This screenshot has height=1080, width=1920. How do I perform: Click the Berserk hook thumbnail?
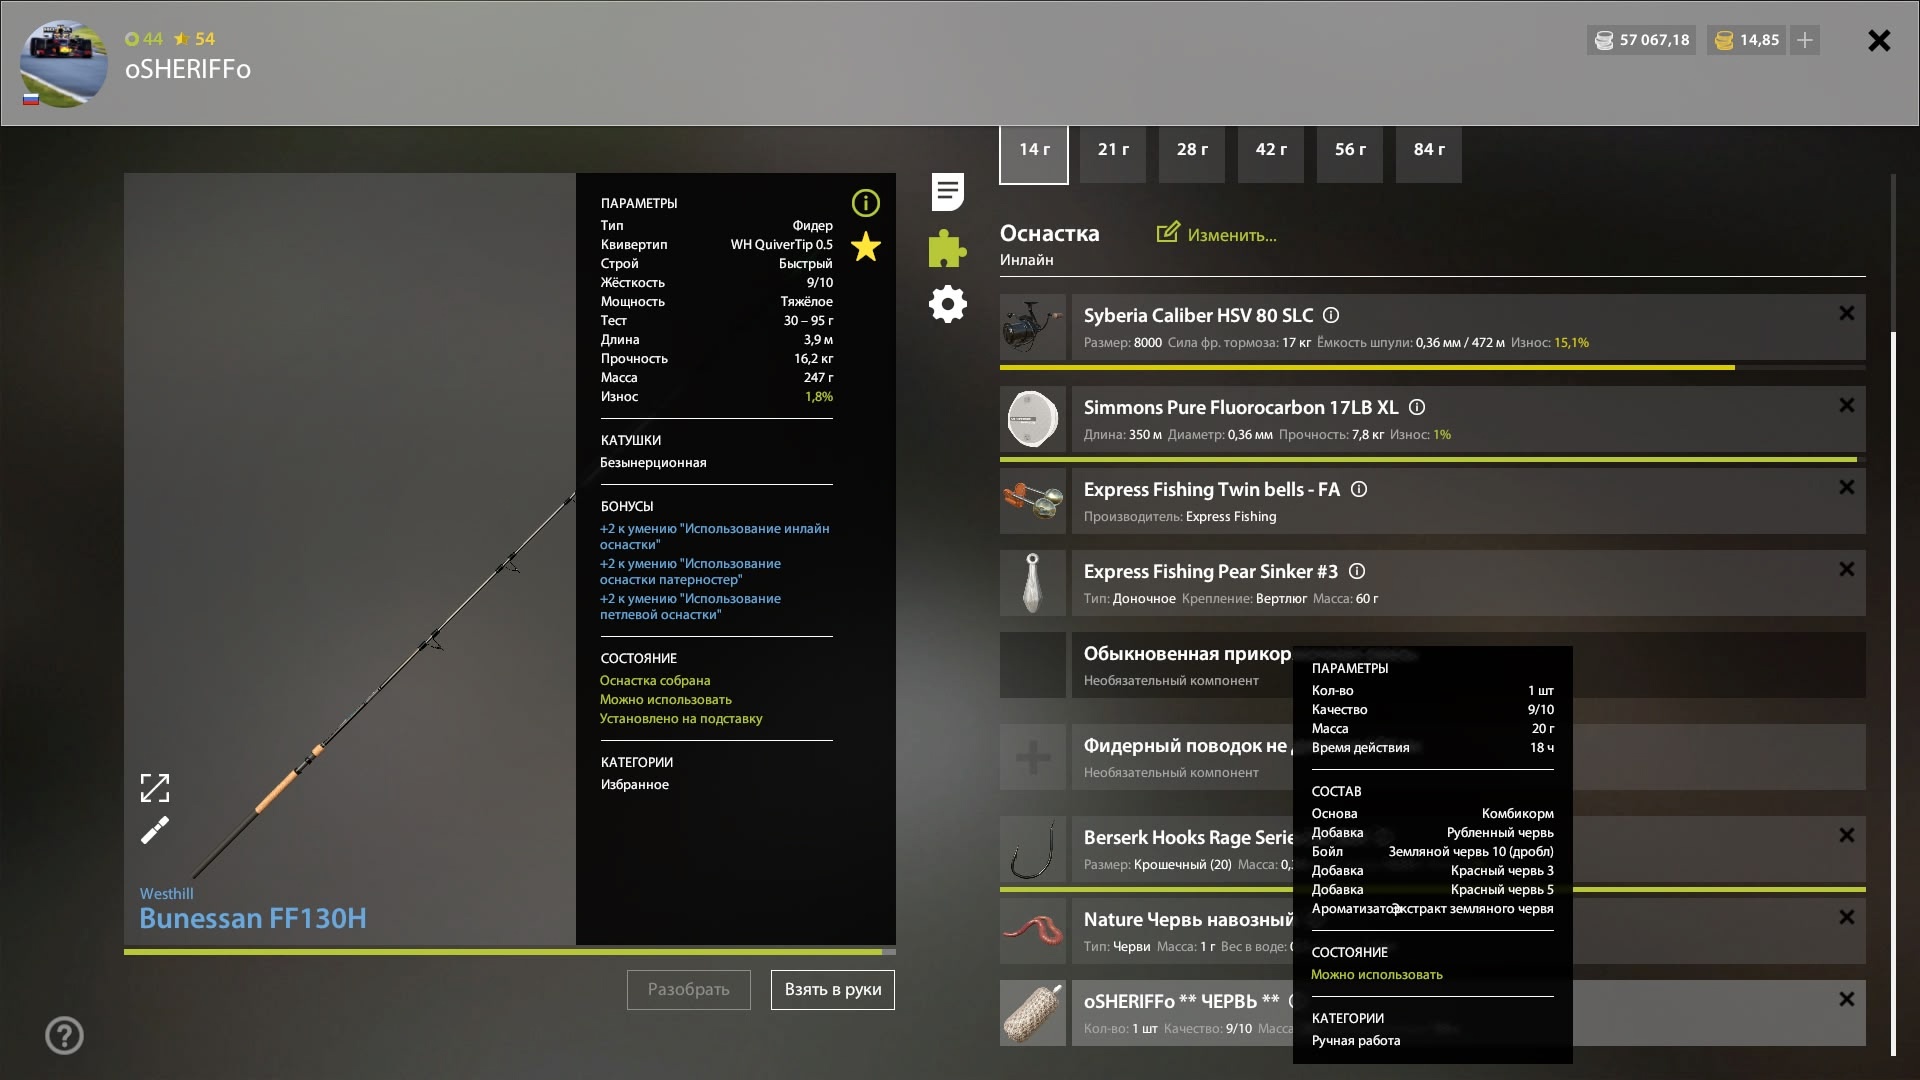tap(1033, 849)
